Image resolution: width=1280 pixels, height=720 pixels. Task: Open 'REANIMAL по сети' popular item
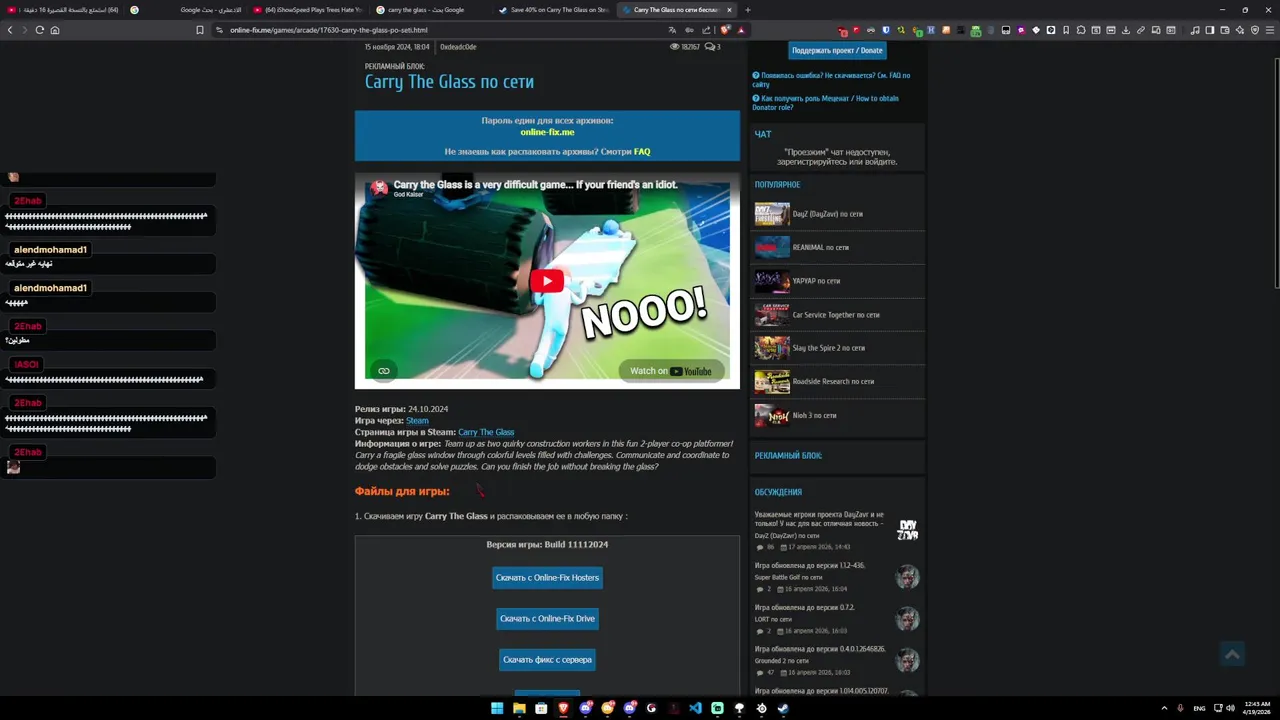pyautogui.click(x=820, y=247)
